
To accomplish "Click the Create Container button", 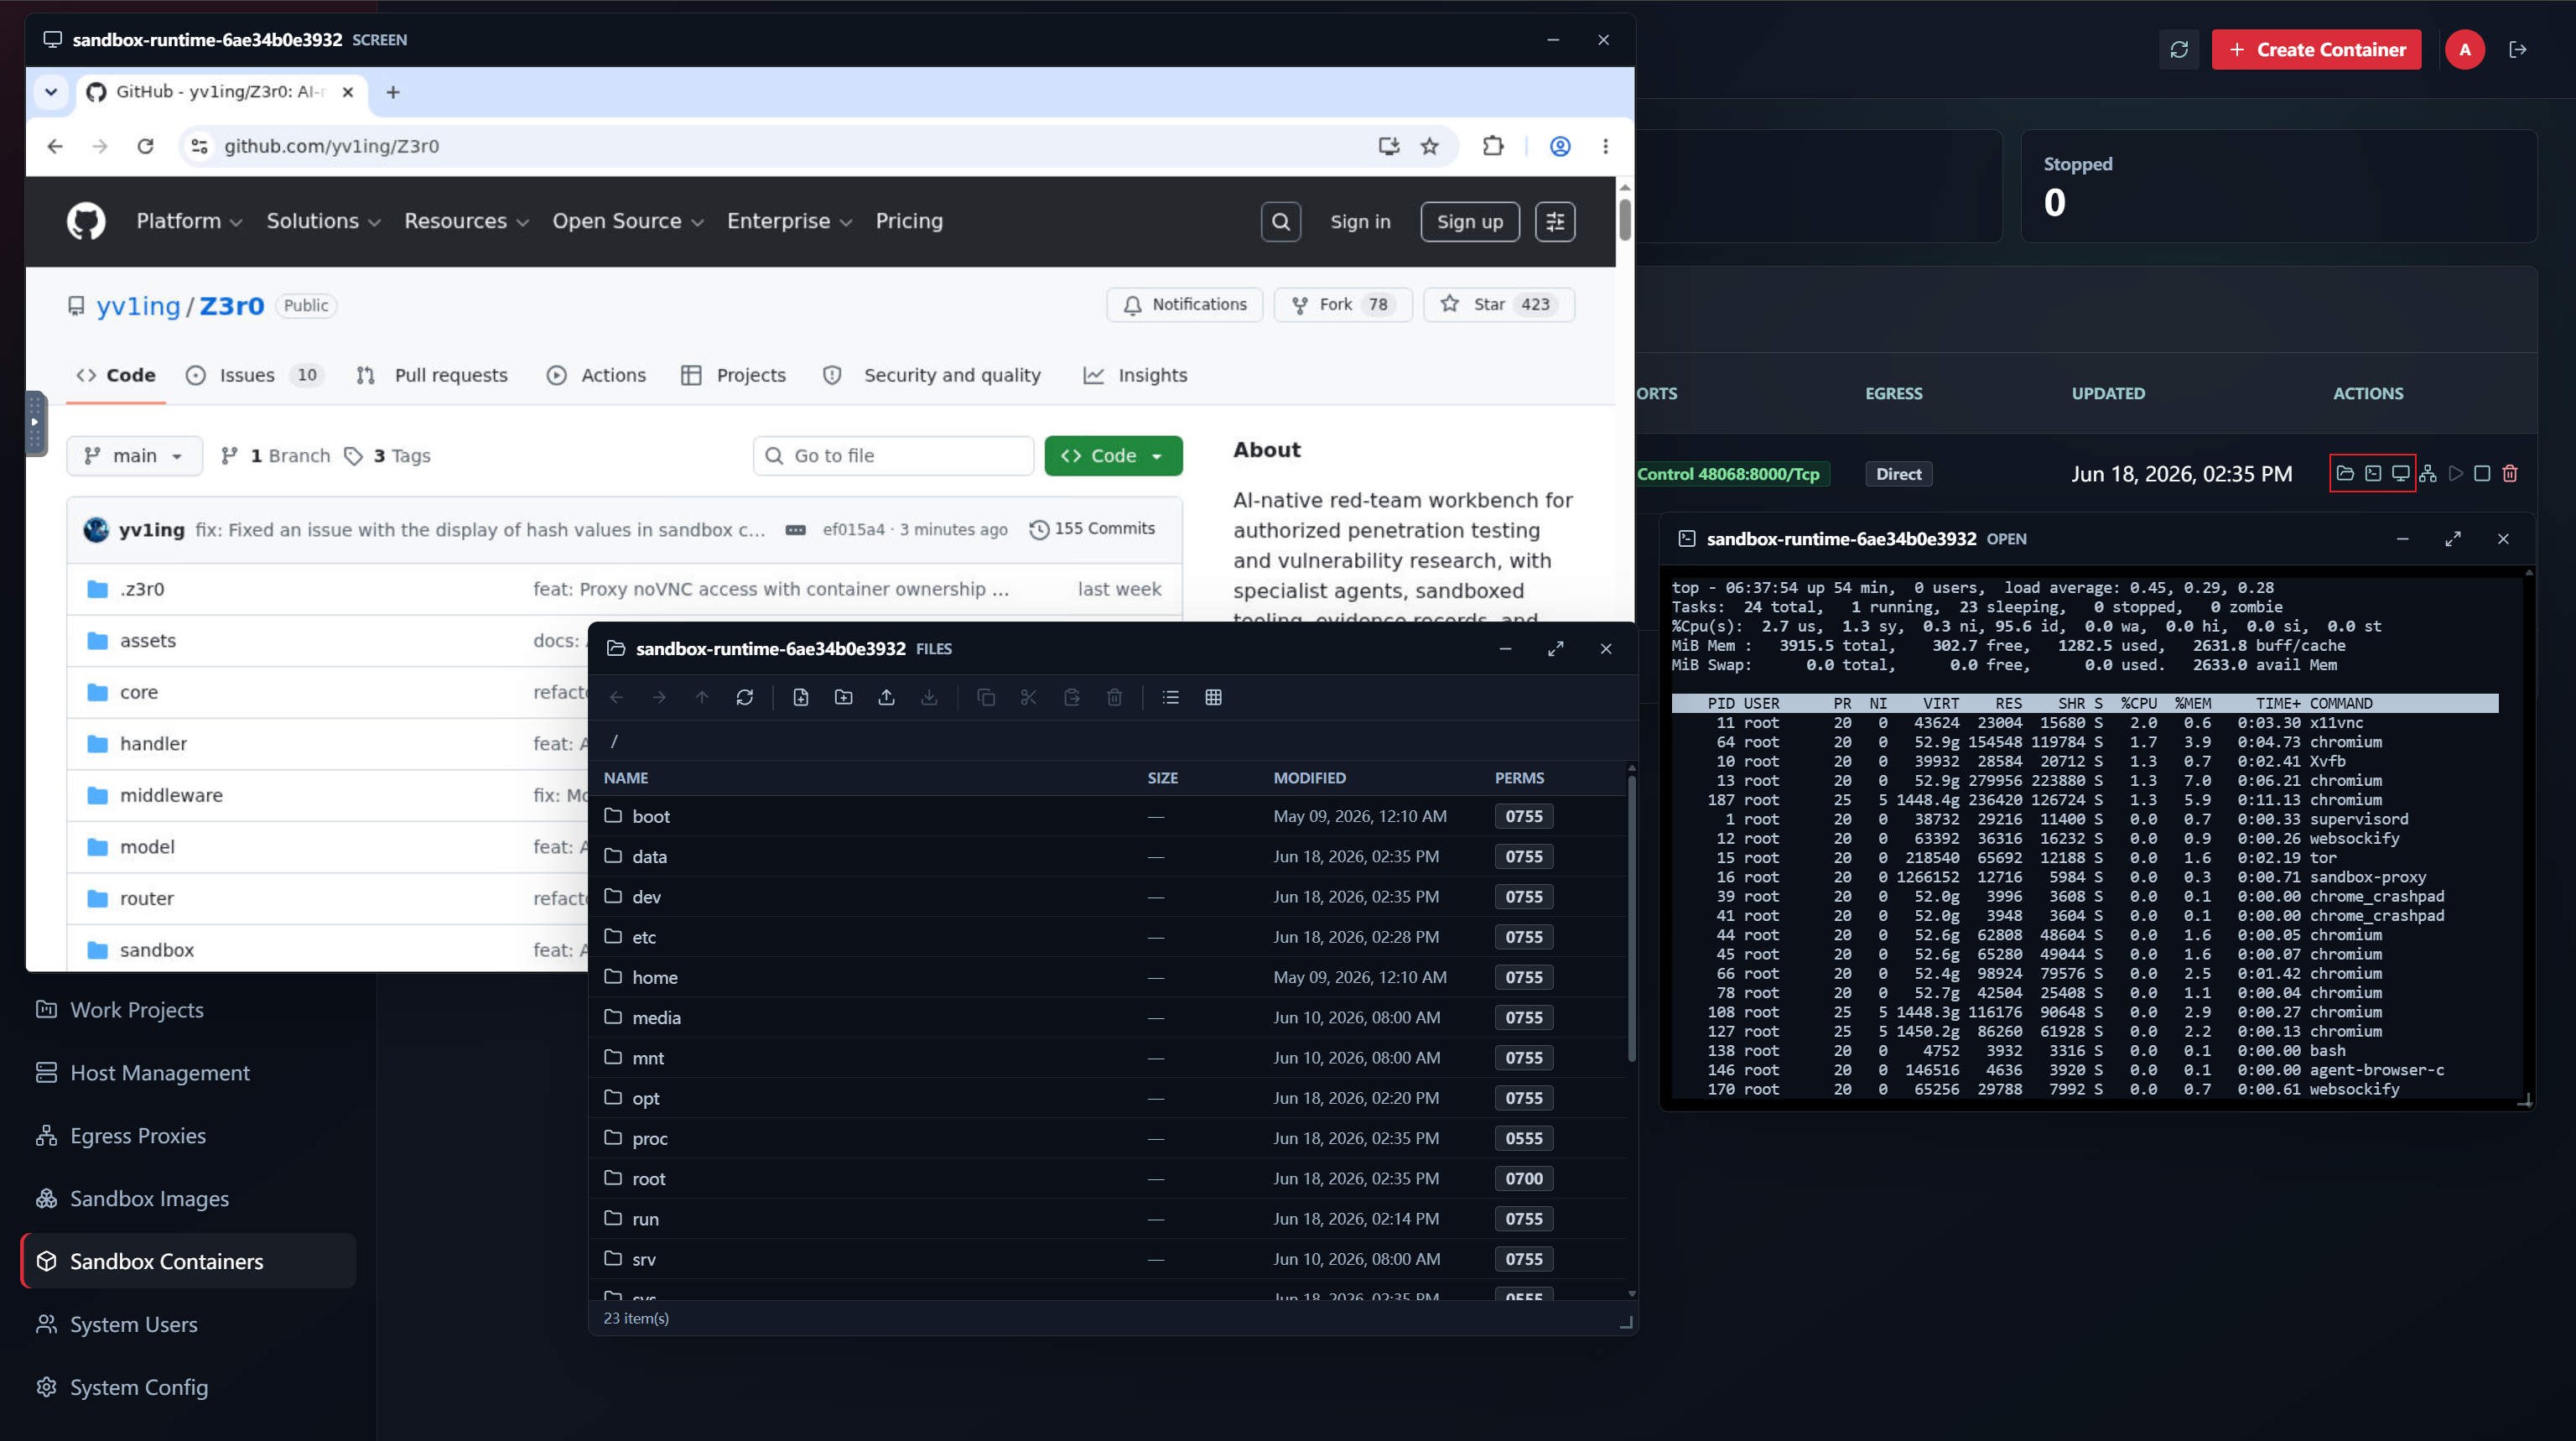I will tap(2316, 50).
